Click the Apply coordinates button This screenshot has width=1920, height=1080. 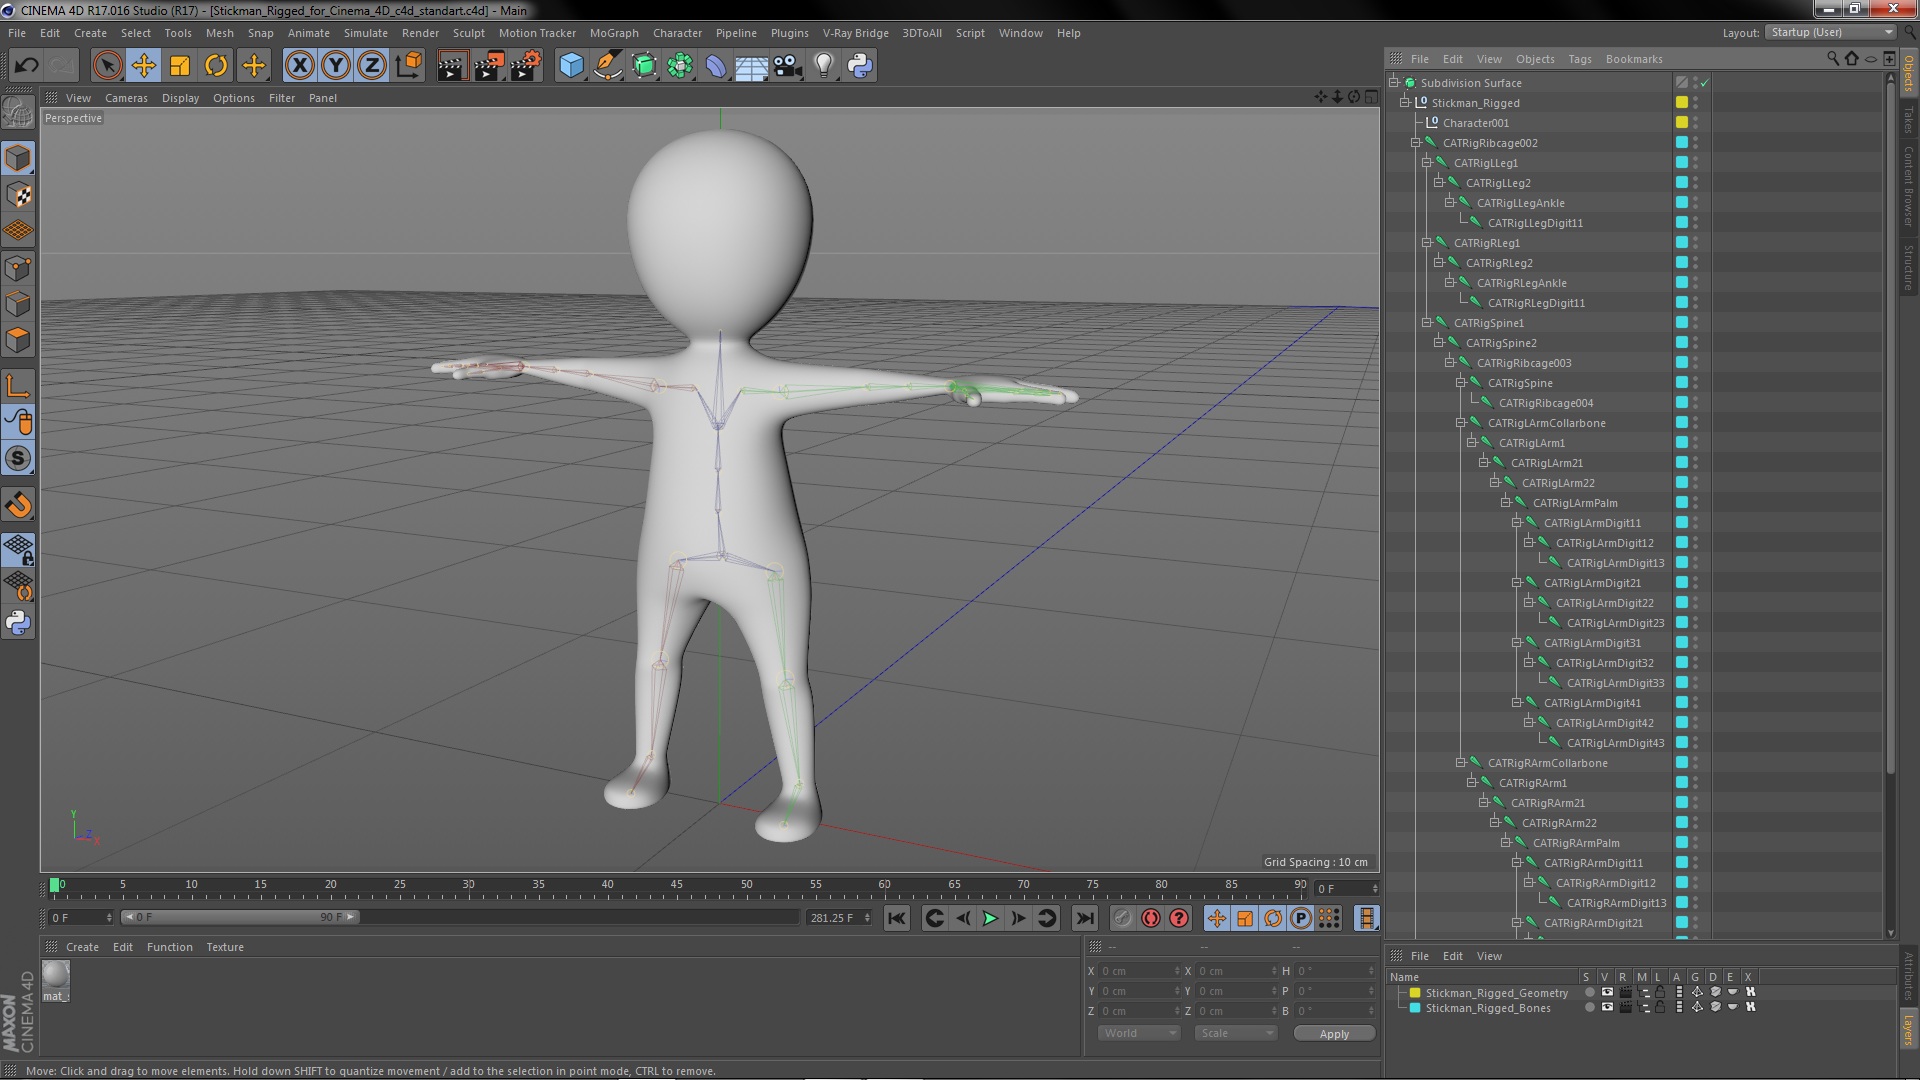pyautogui.click(x=1334, y=1034)
